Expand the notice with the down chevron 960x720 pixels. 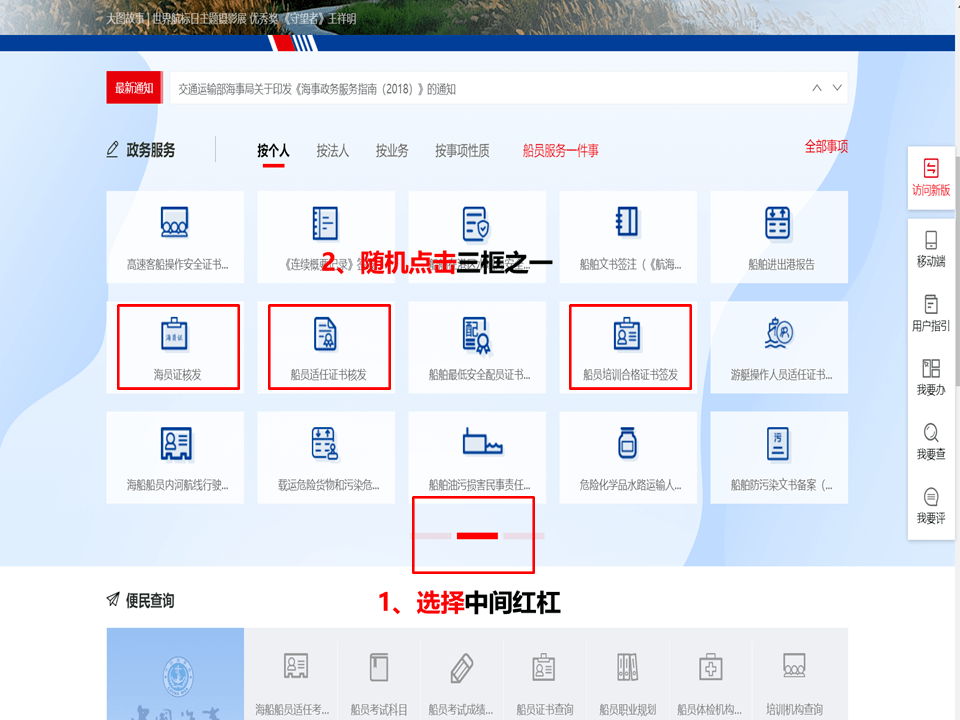tap(838, 87)
